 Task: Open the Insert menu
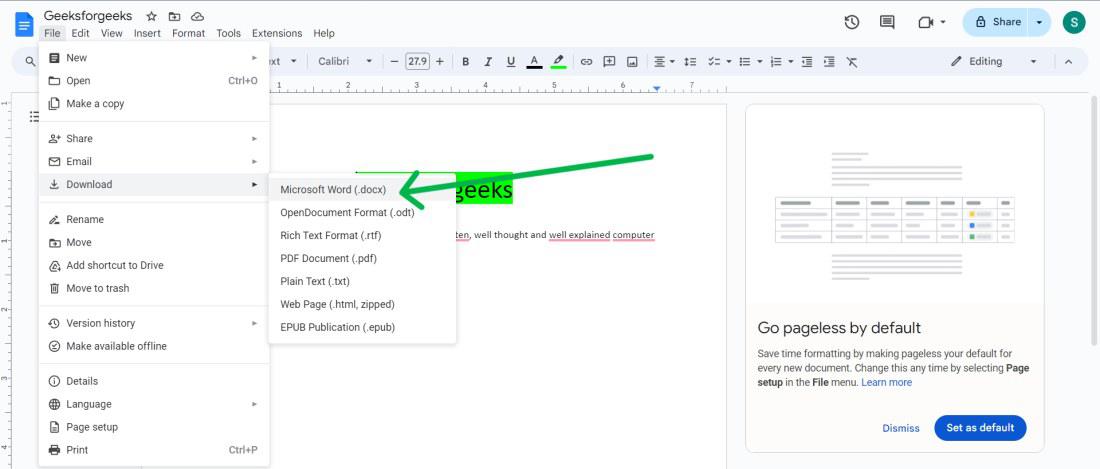(147, 33)
